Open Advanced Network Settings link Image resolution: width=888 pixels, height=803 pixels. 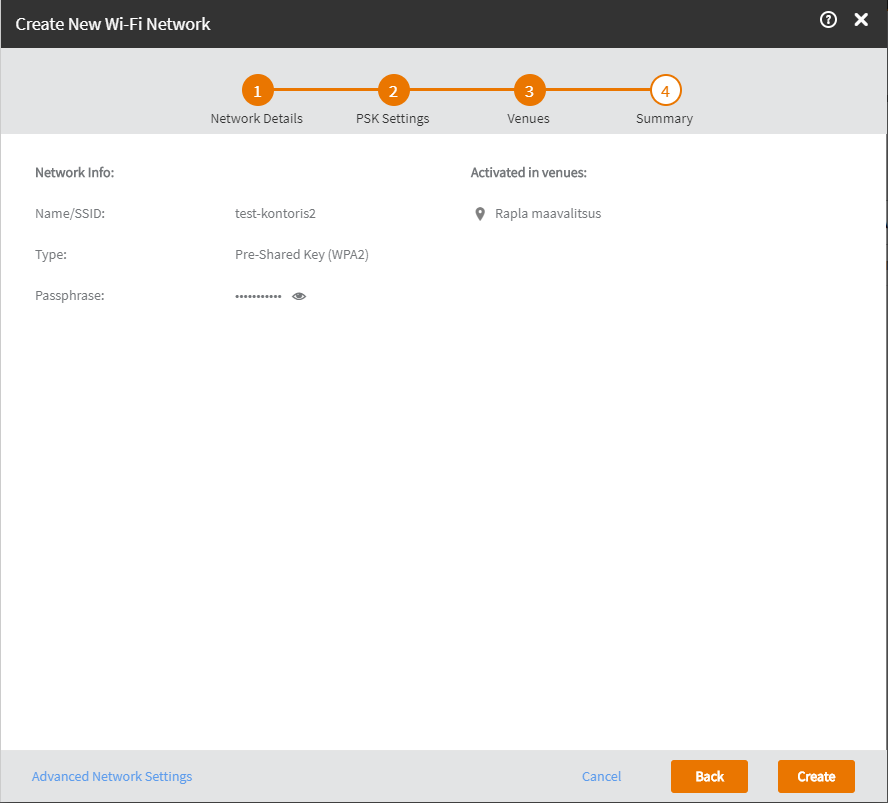coord(112,776)
